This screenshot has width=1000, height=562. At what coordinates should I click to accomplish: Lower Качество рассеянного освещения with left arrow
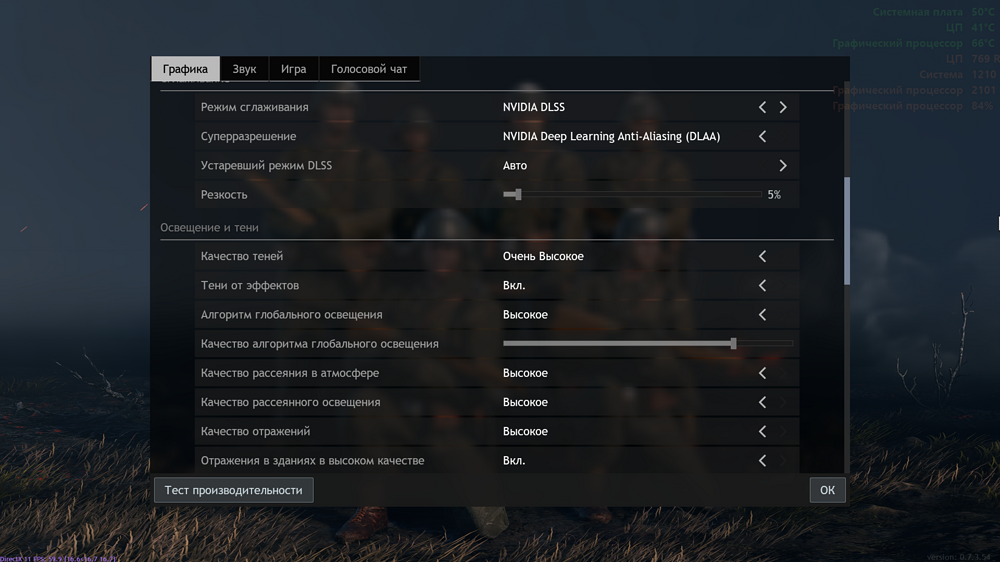[x=762, y=402]
